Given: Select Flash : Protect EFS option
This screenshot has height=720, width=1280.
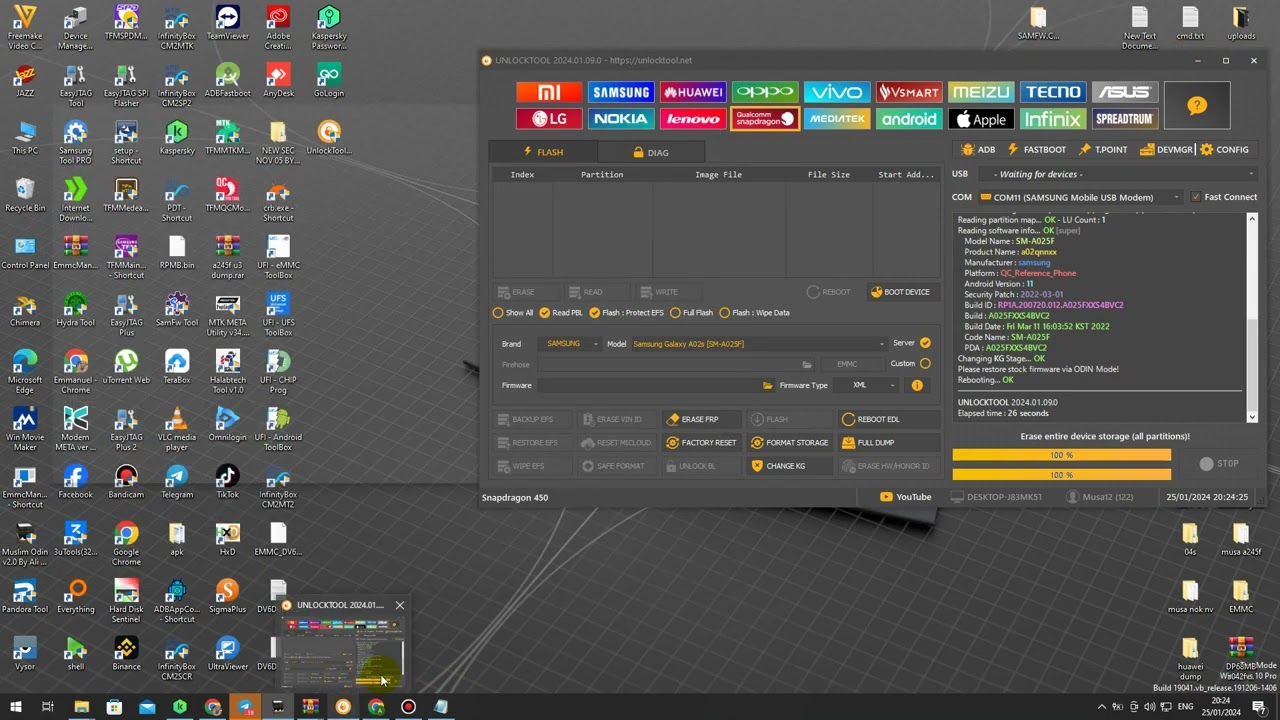Looking at the screenshot, I should coord(627,313).
